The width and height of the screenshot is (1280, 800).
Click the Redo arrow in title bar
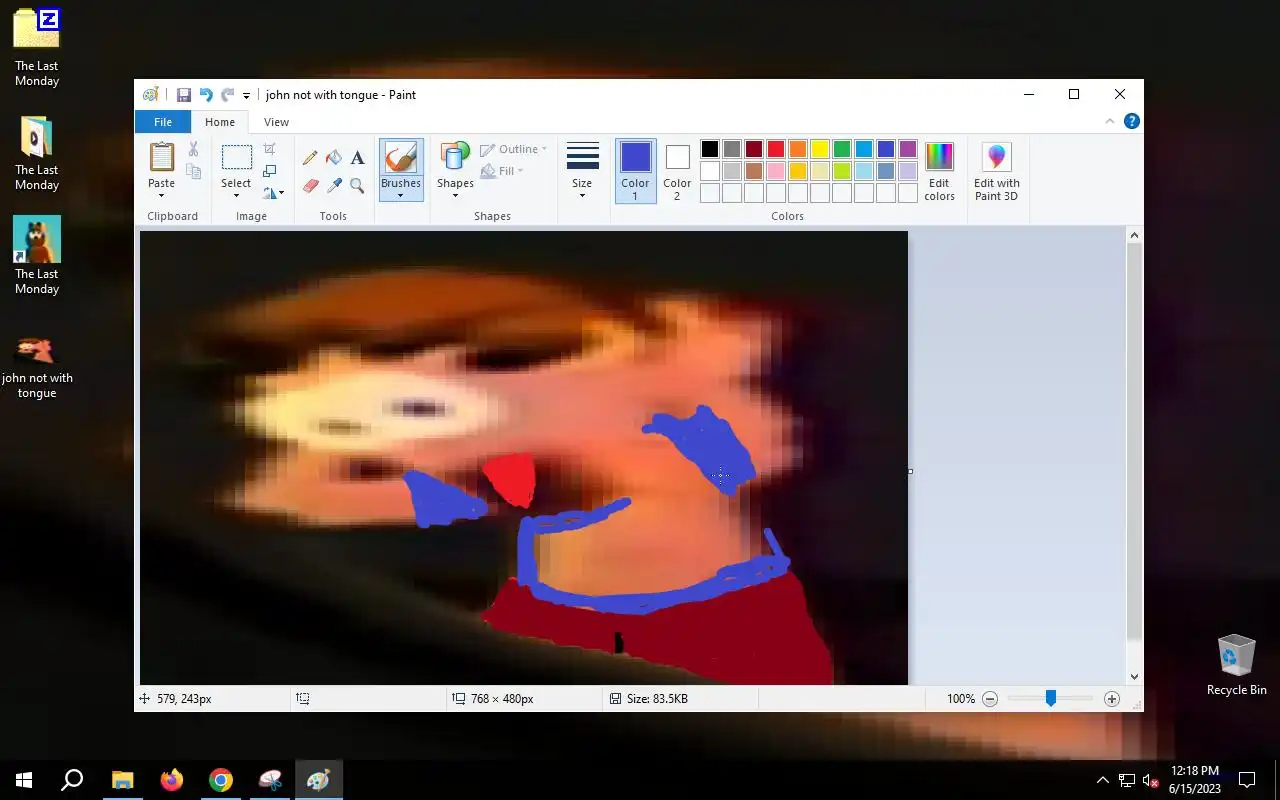coord(227,95)
